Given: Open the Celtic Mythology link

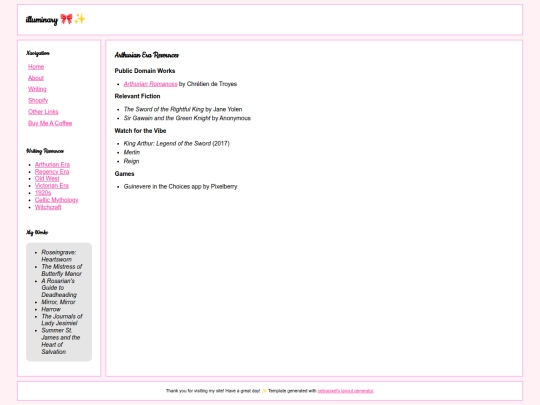Looking at the screenshot, I should (x=56, y=200).
